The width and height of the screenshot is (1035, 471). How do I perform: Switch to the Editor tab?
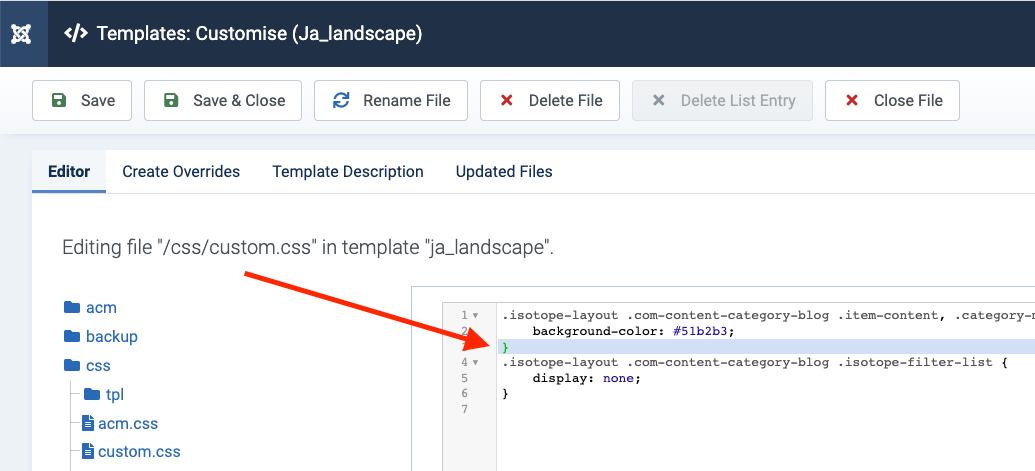(69, 171)
